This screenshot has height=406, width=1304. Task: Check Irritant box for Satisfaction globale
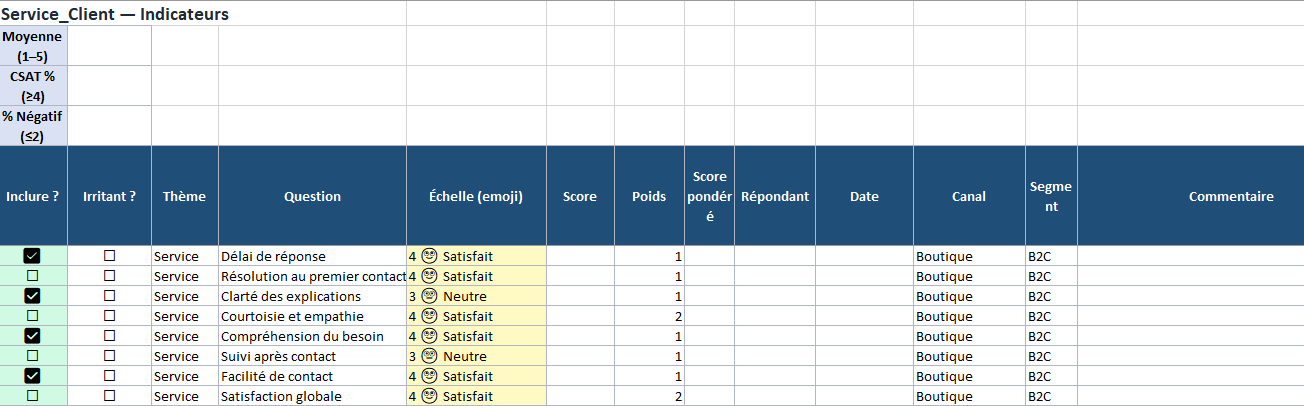coord(110,396)
